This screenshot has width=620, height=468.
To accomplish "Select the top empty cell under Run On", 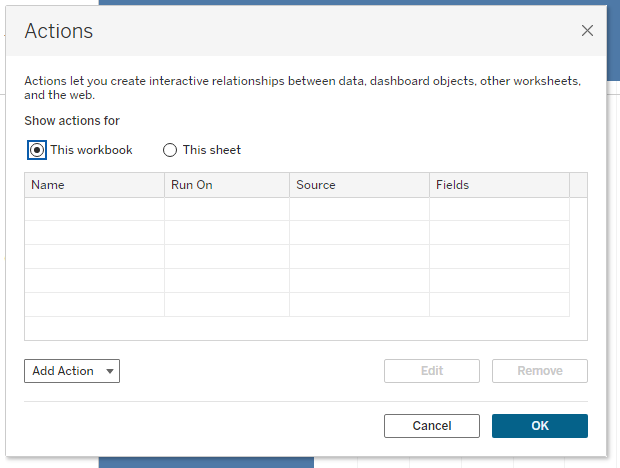I will pos(227,209).
